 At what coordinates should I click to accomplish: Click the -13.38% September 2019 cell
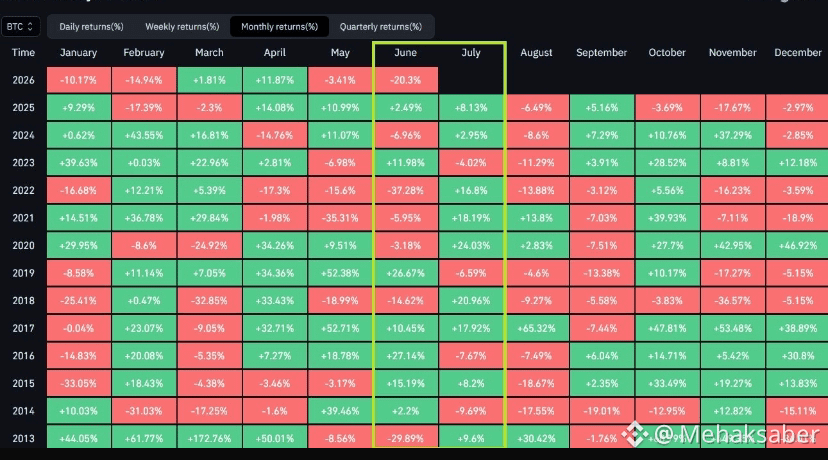pos(601,273)
